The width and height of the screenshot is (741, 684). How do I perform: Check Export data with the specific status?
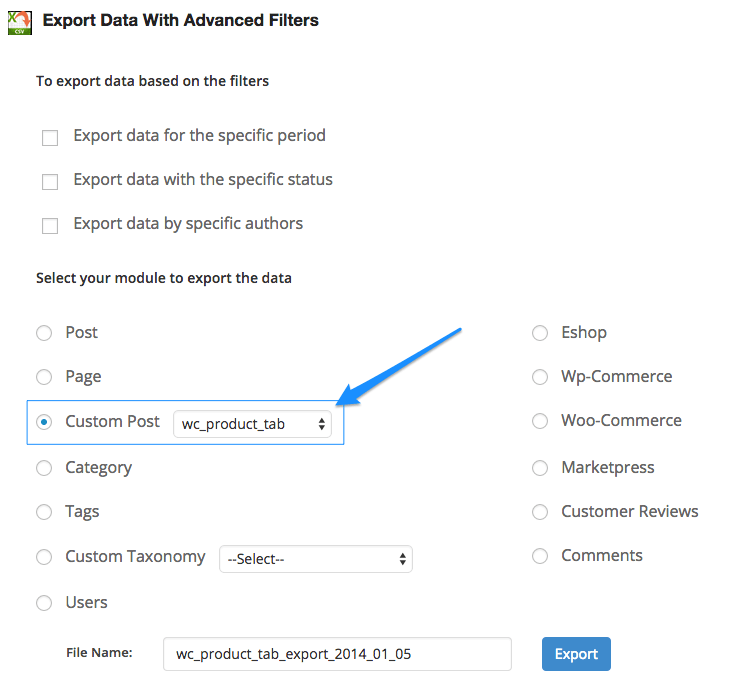tap(50, 182)
